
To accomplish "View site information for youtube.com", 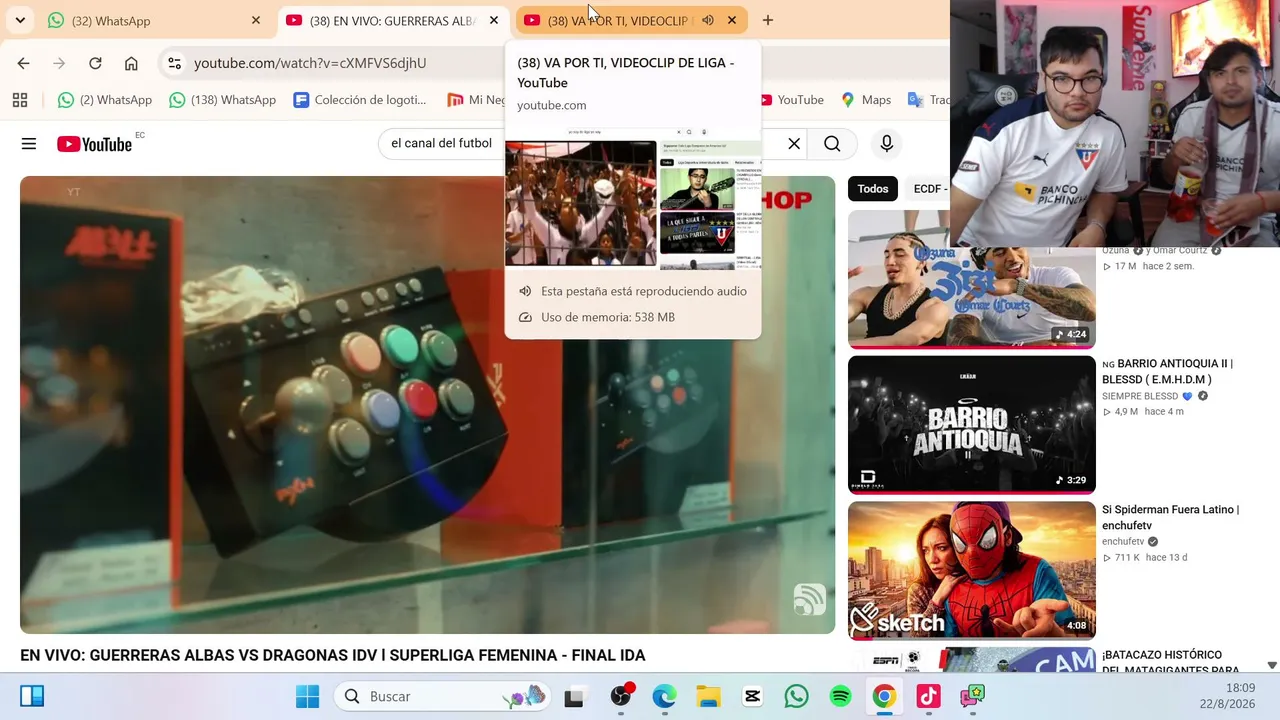I will coord(174,63).
